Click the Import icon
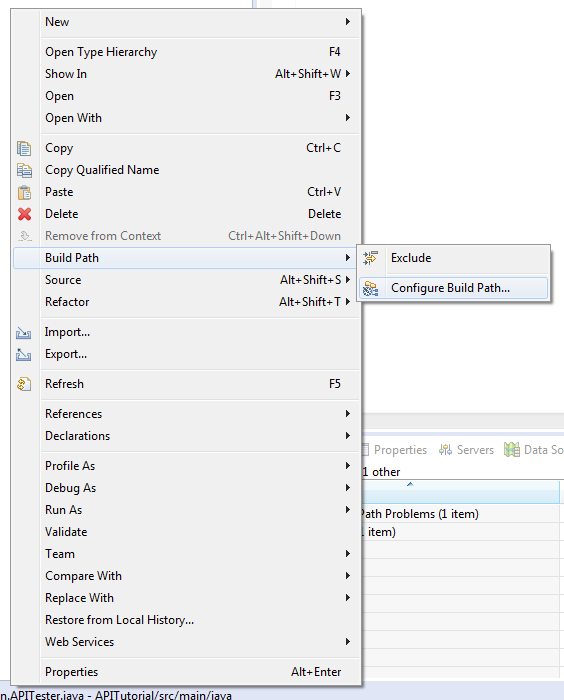 pyautogui.click(x=24, y=333)
